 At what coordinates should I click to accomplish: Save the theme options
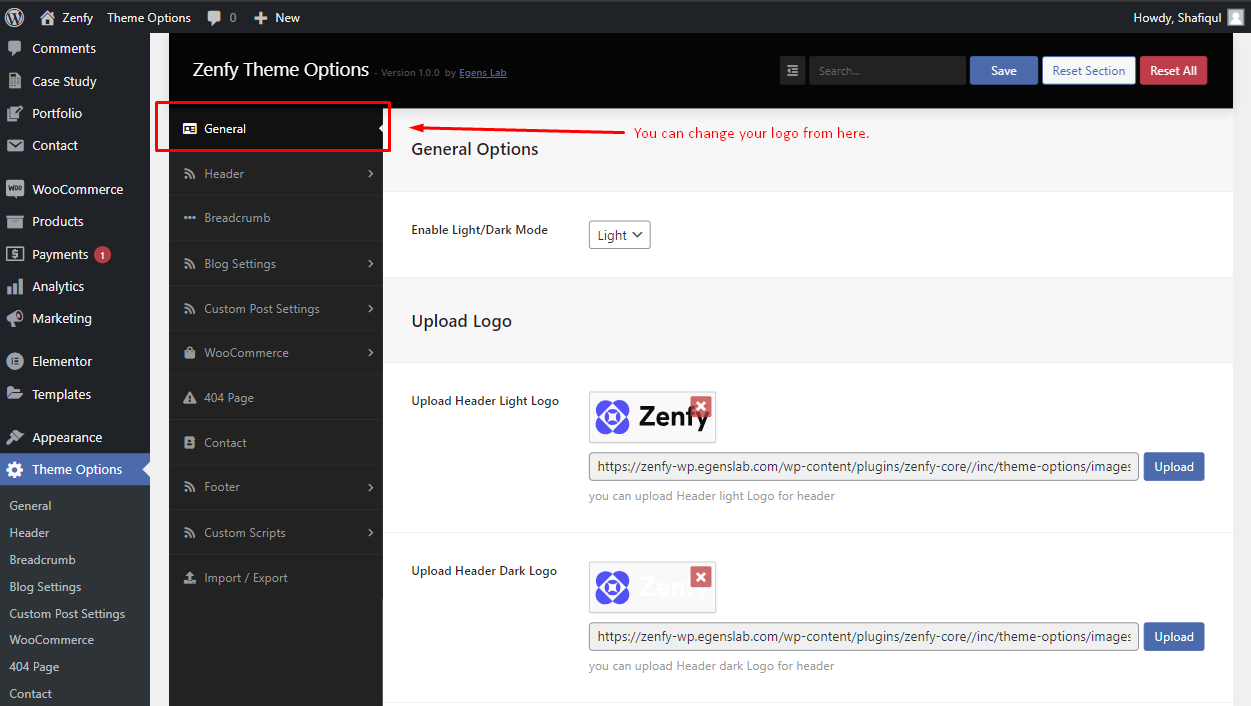tap(1004, 71)
